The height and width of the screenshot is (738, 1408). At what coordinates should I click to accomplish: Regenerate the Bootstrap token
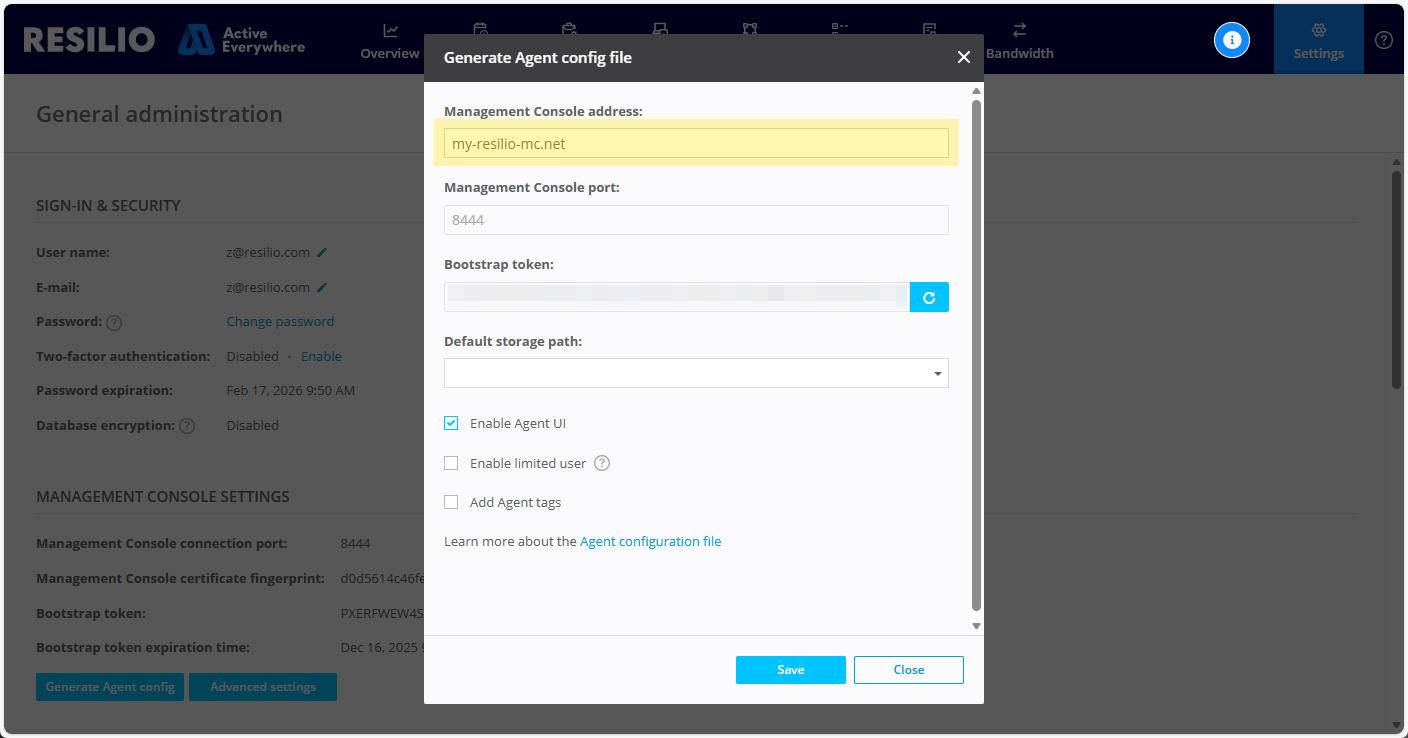pos(929,296)
